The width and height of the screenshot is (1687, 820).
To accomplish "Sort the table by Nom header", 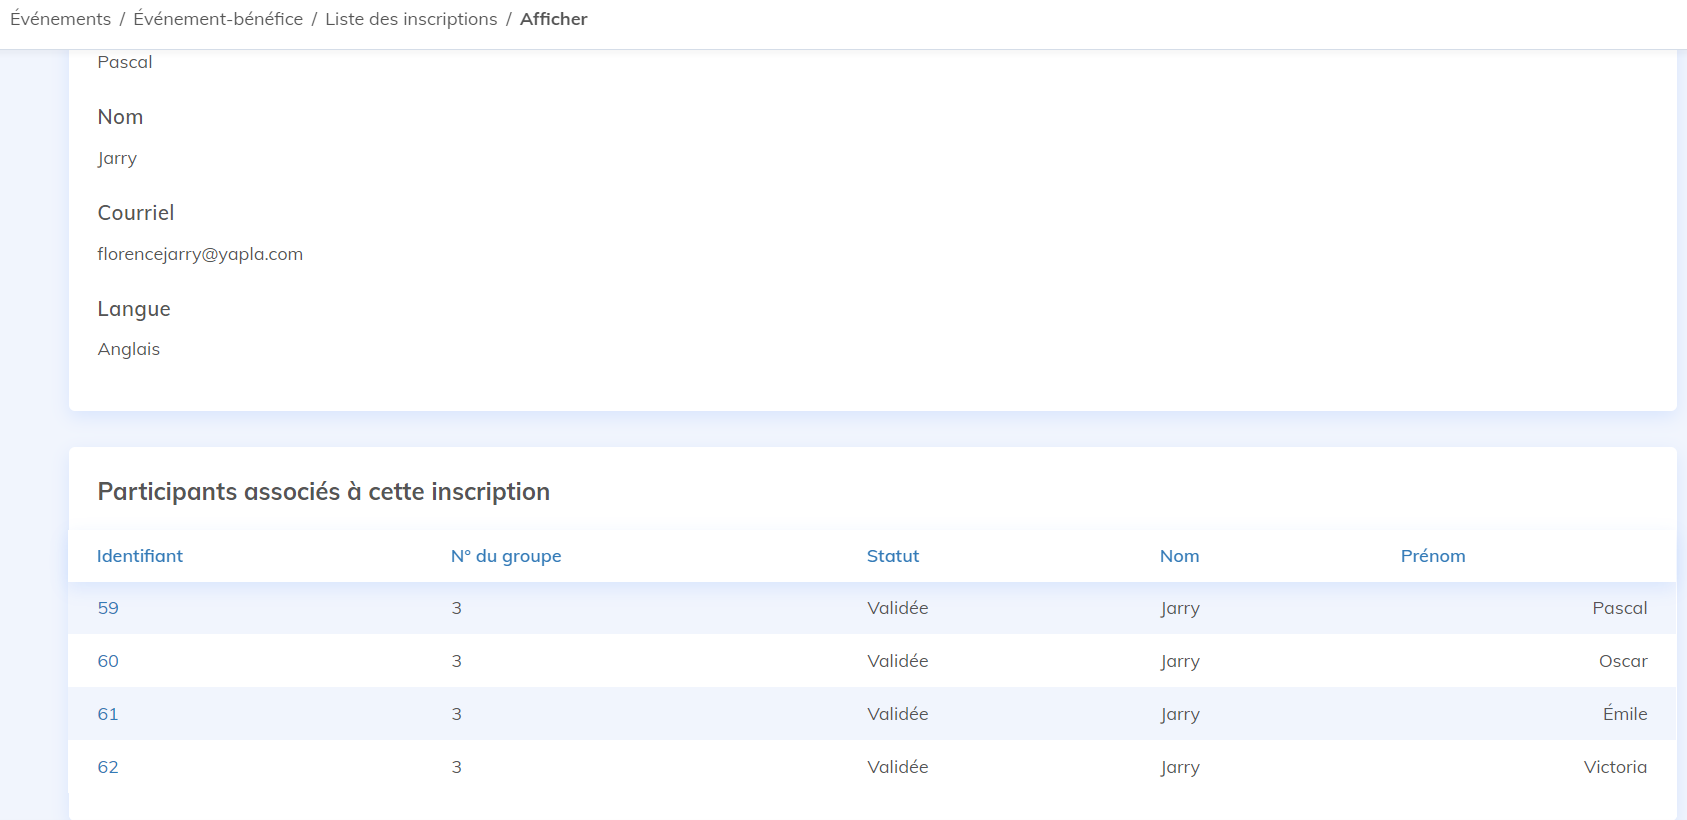I will point(1180,556).
